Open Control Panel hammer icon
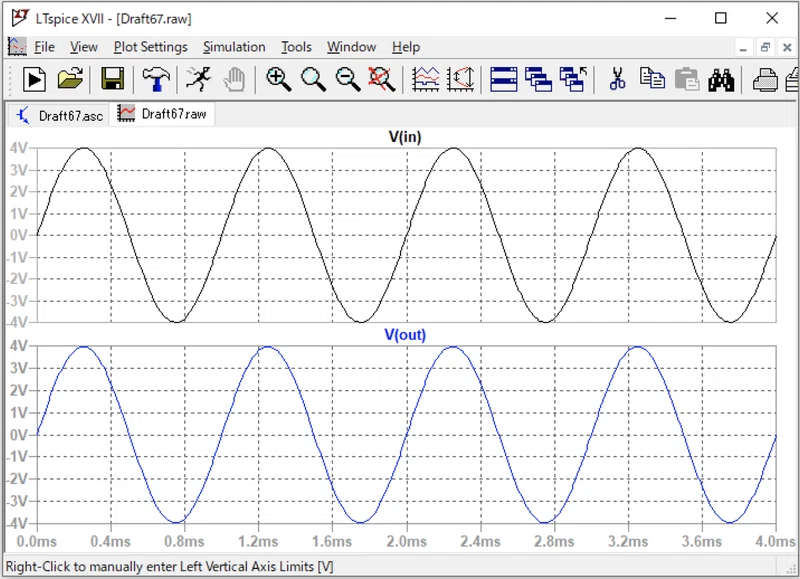This screenshot has width=800, height=579. click(156, 80)
